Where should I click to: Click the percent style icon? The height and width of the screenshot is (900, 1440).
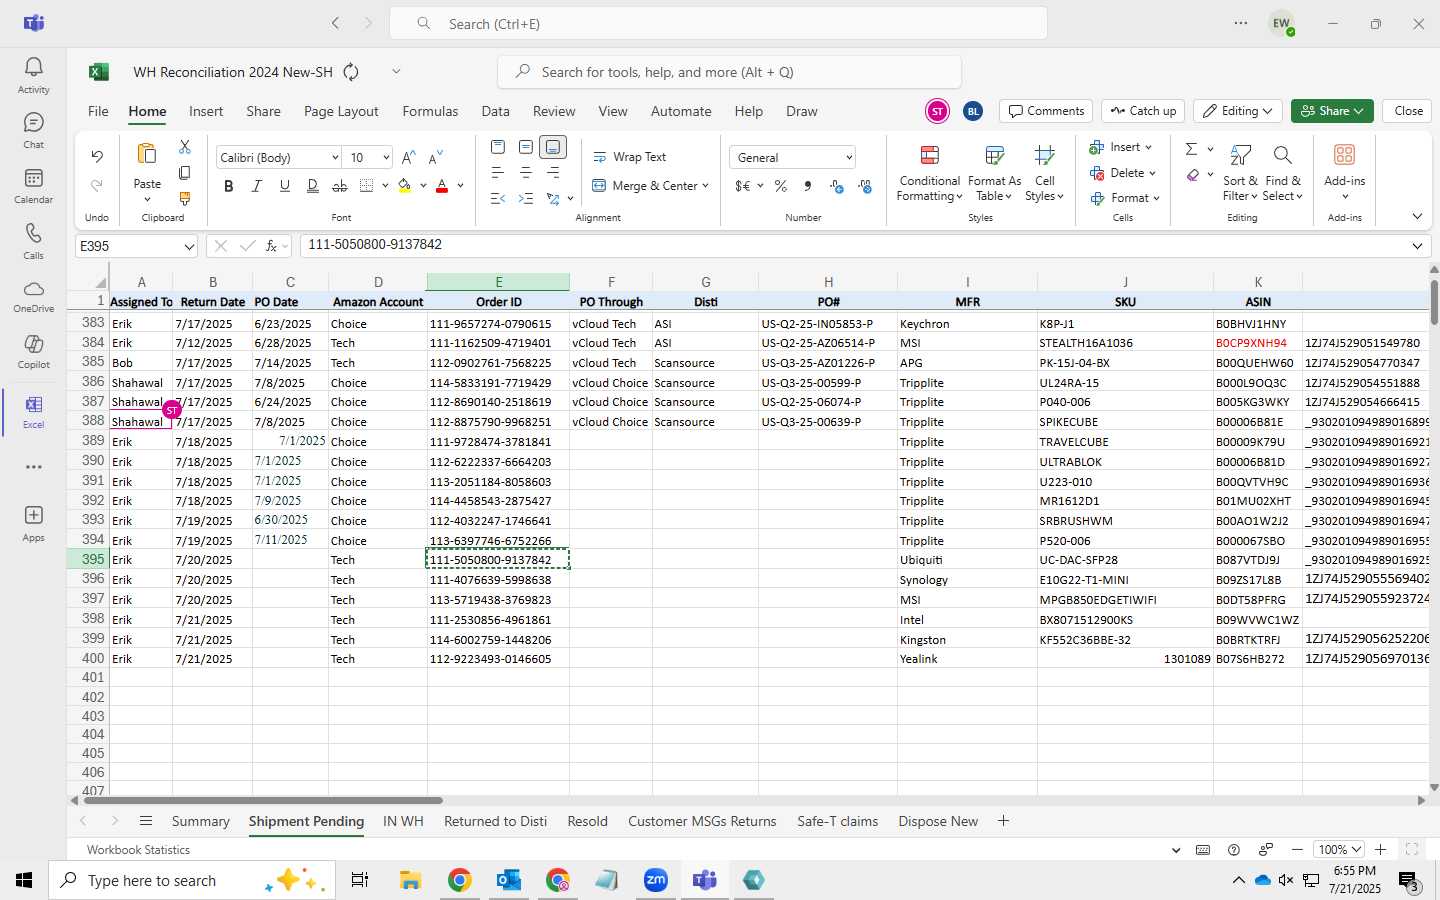click(x=780, y=186)
